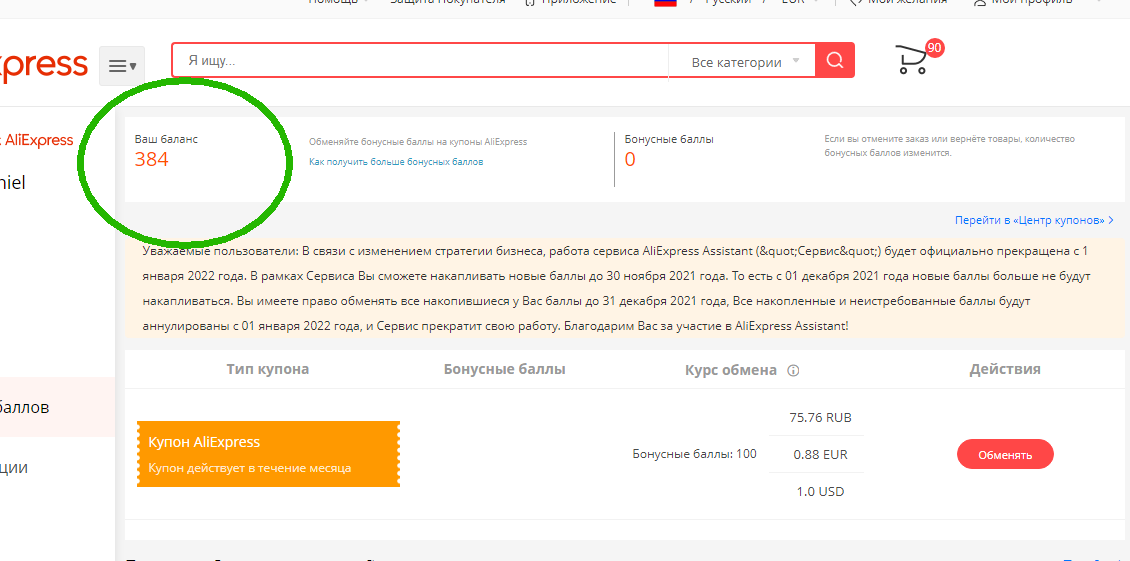Screen dimensions: 1130x561
Task: Follow the Перейти в «Центр купонов» link
Action: point(1034,219)
